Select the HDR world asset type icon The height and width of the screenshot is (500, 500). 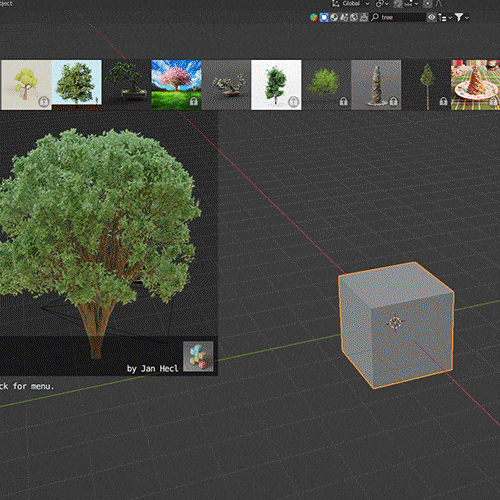click(x=354, y=17)
